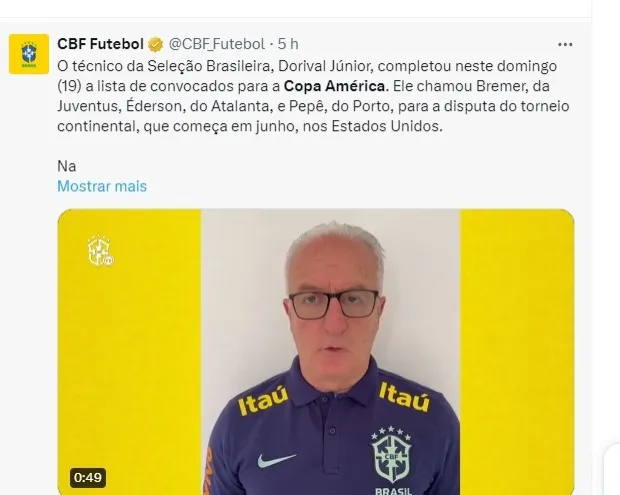Viewport: 620px width, 495px height.
Task: Click the Nike swoosh on the shirt
Action: pyautogui.click(x=276, y=460)
